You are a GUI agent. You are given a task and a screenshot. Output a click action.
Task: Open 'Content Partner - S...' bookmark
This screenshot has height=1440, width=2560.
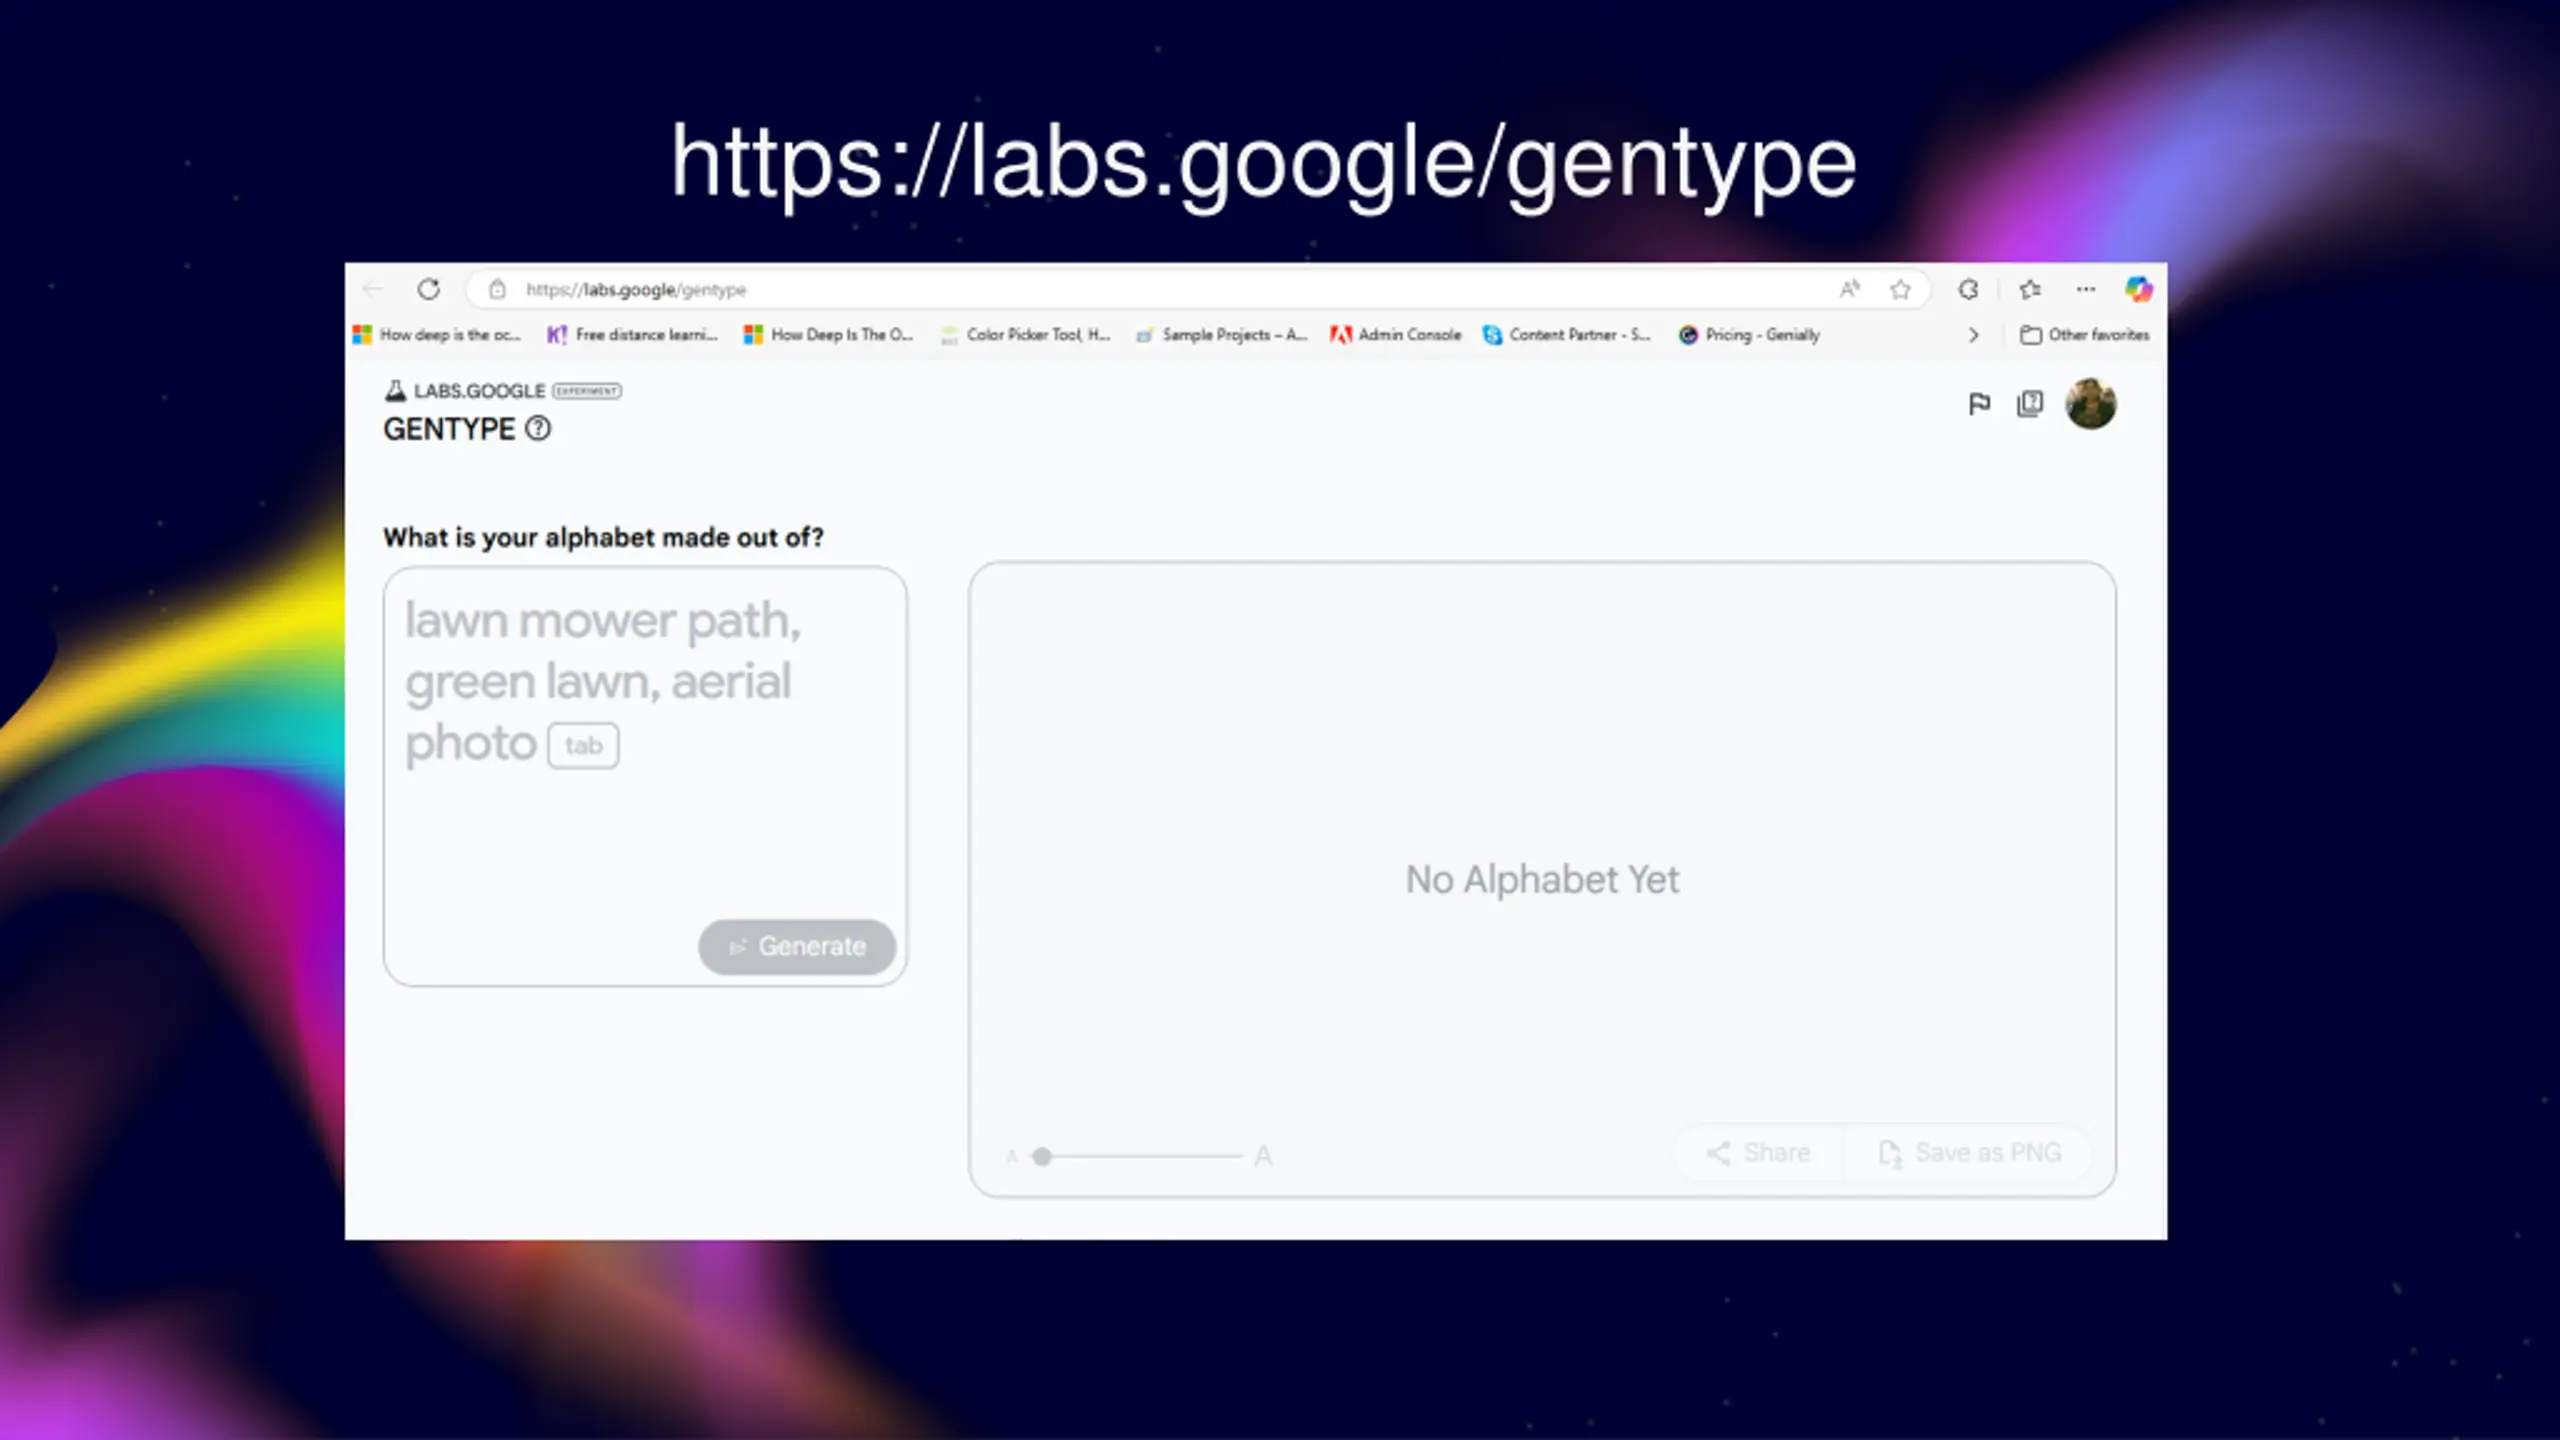click(1566, 335)
